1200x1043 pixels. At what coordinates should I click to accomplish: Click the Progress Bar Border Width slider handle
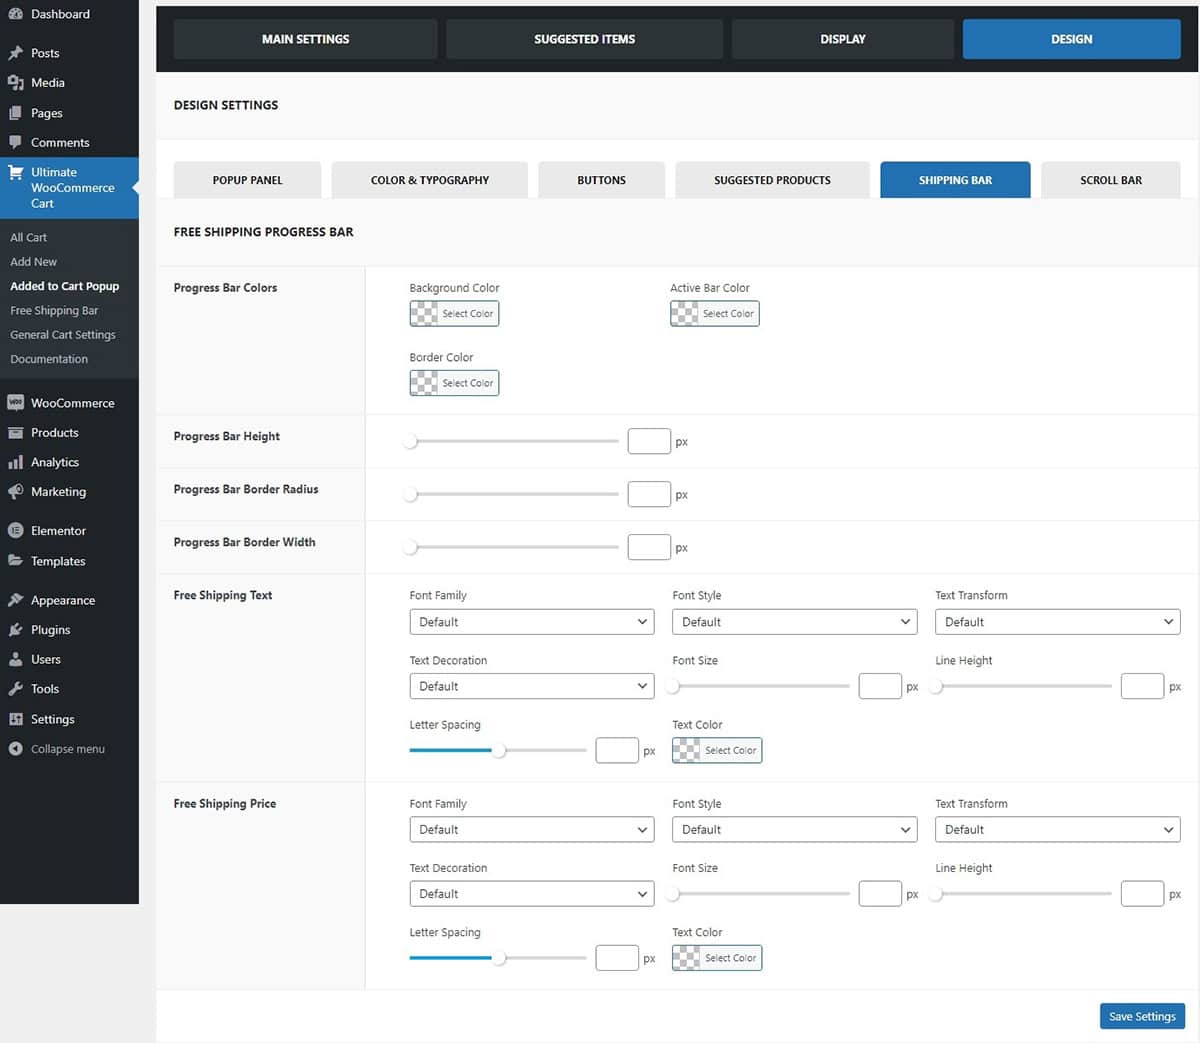coord(410,547)
